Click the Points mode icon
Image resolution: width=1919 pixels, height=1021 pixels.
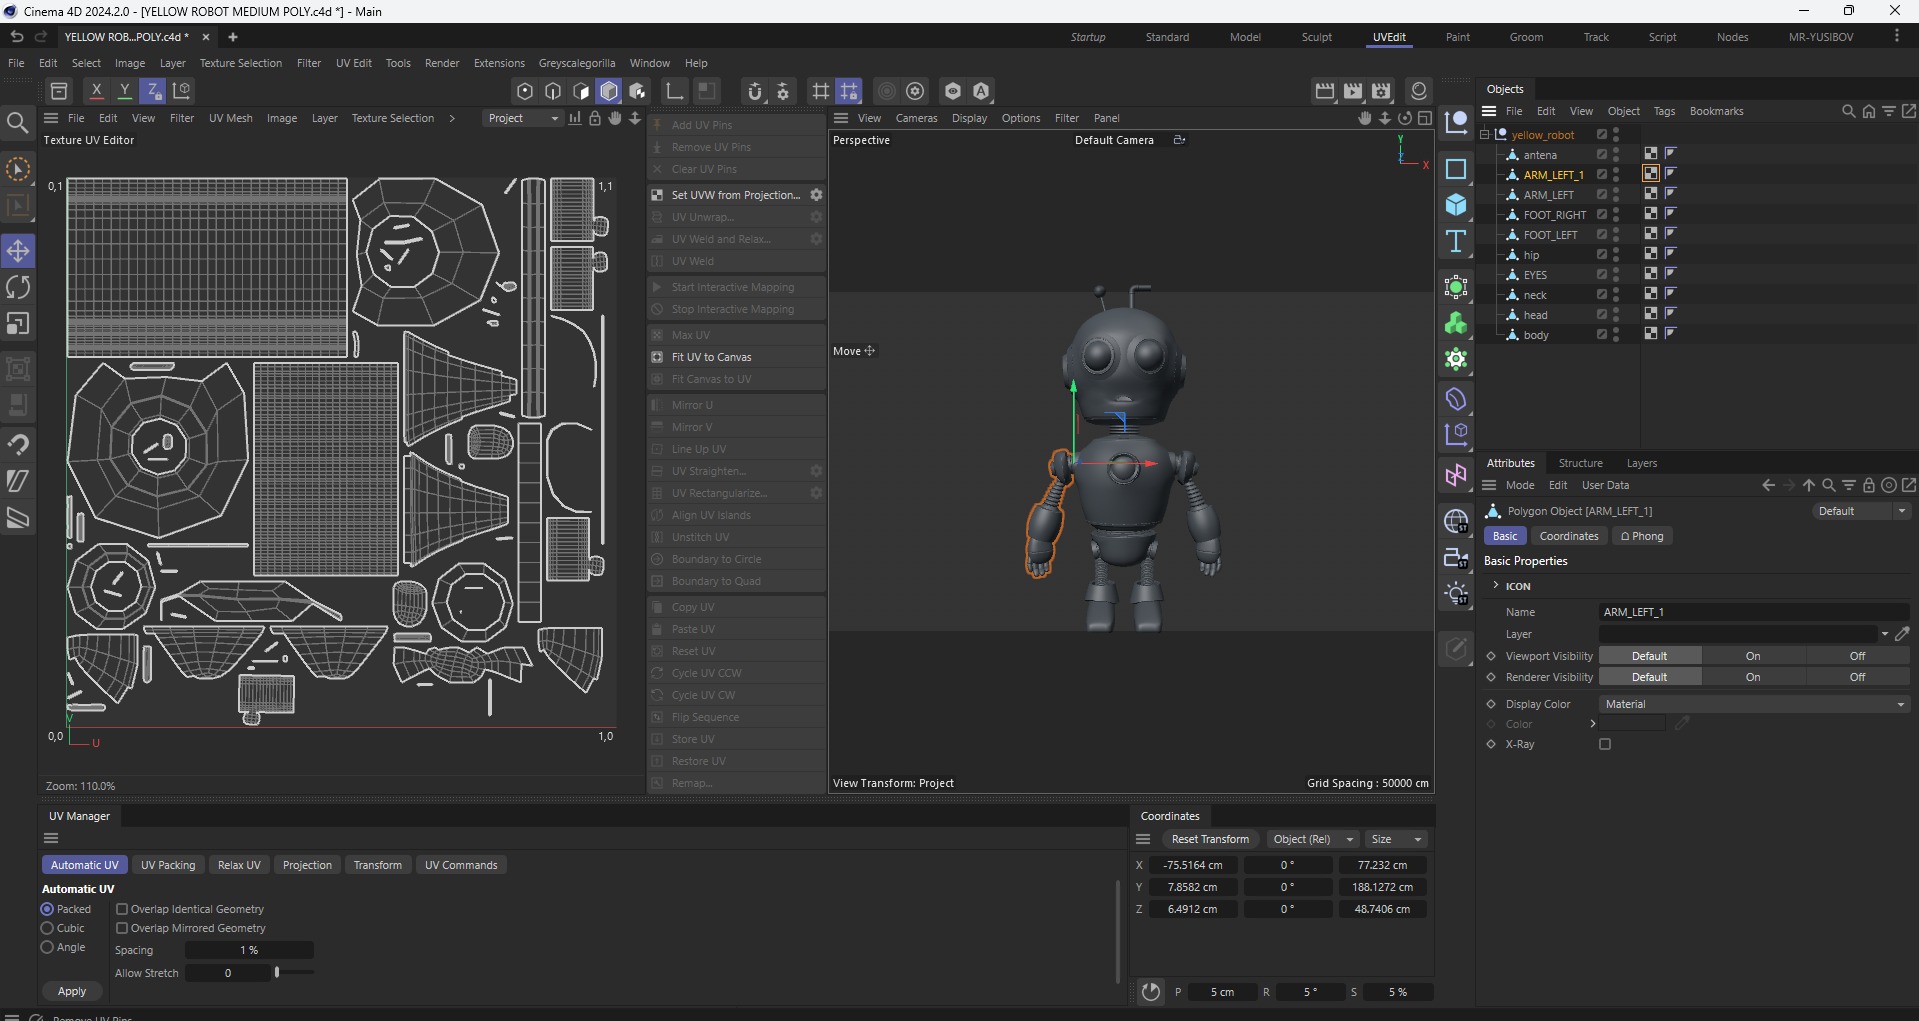point(525,91)
